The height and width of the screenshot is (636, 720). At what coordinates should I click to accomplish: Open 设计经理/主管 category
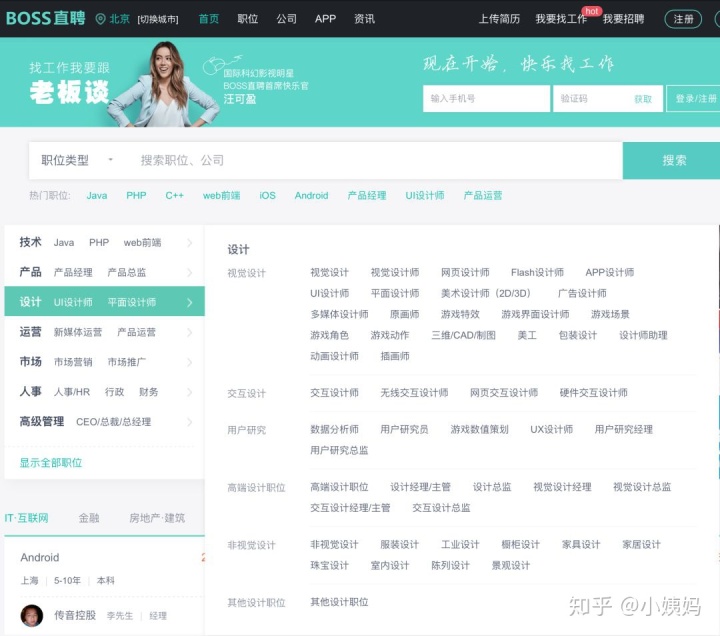420,487
